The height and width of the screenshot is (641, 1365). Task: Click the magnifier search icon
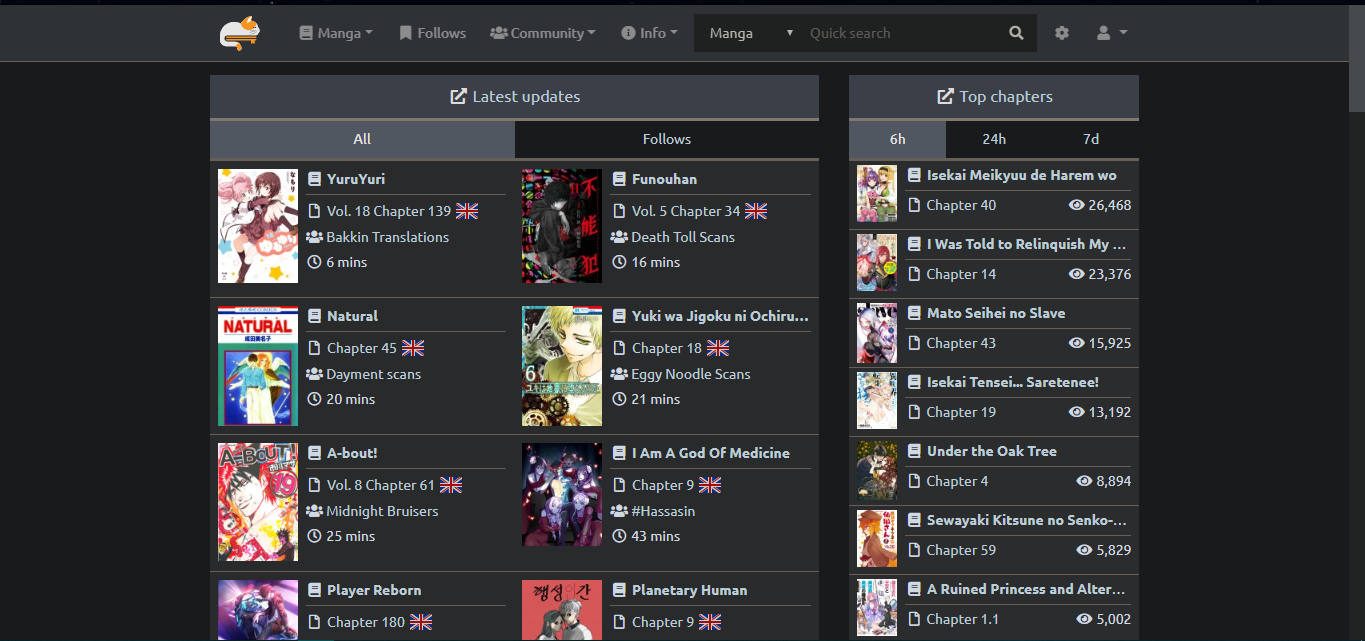[x=1016, y=33]
